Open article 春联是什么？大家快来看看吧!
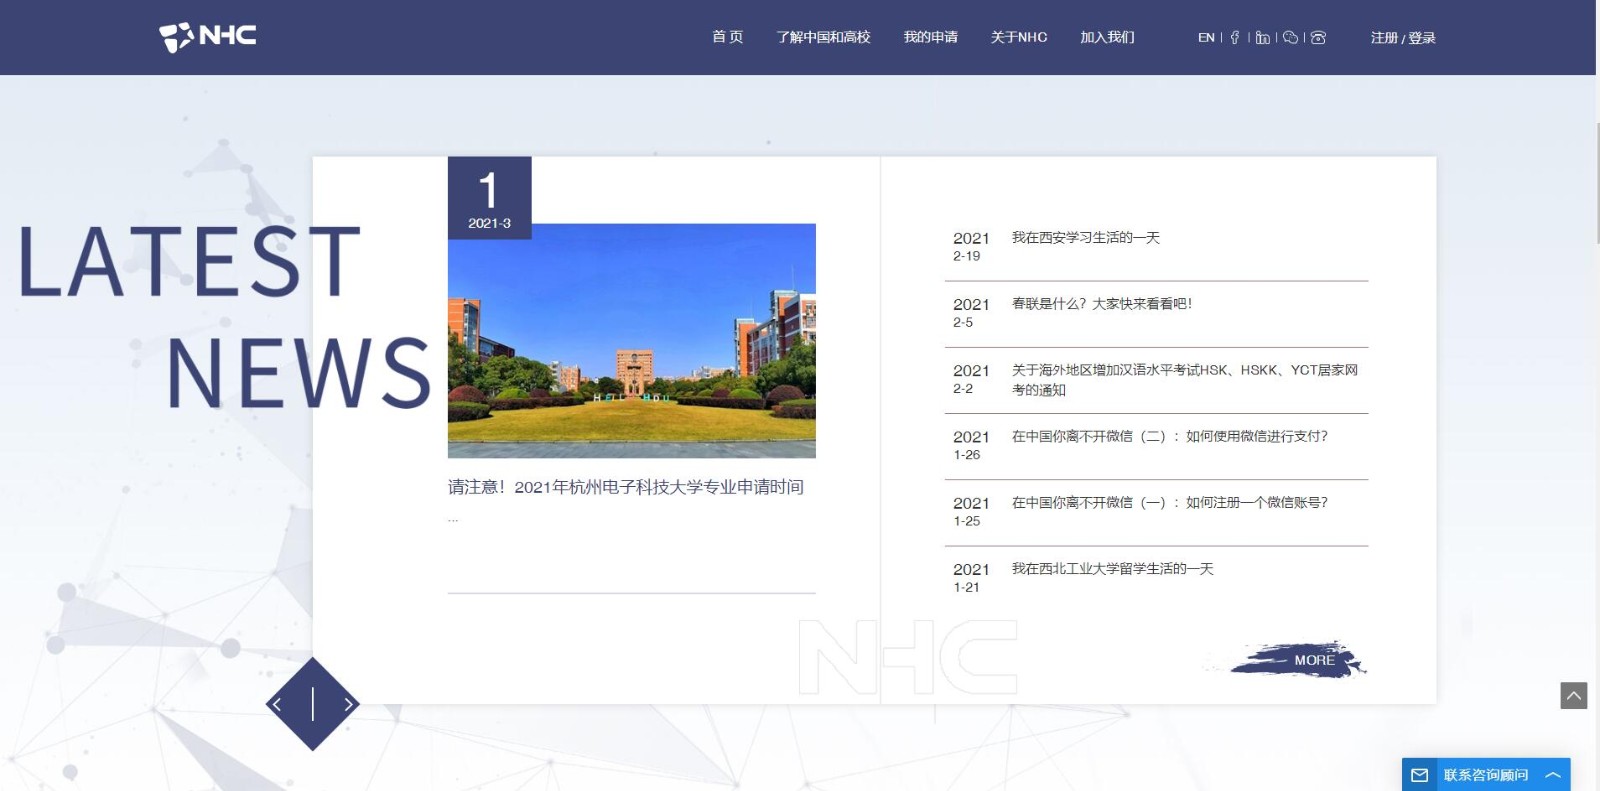 1101,304
